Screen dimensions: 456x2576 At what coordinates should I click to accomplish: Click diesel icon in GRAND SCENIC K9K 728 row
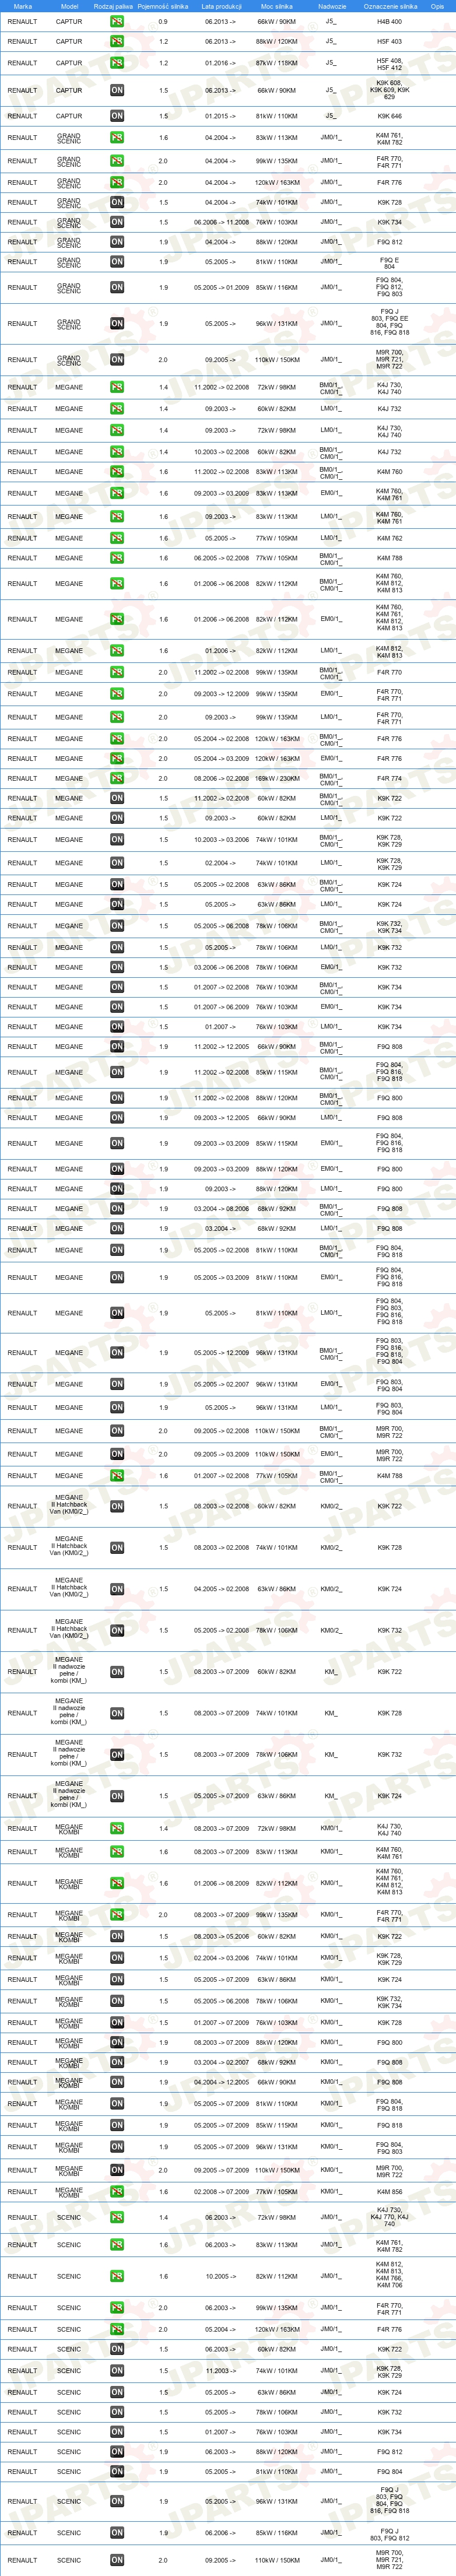point(117,202)
